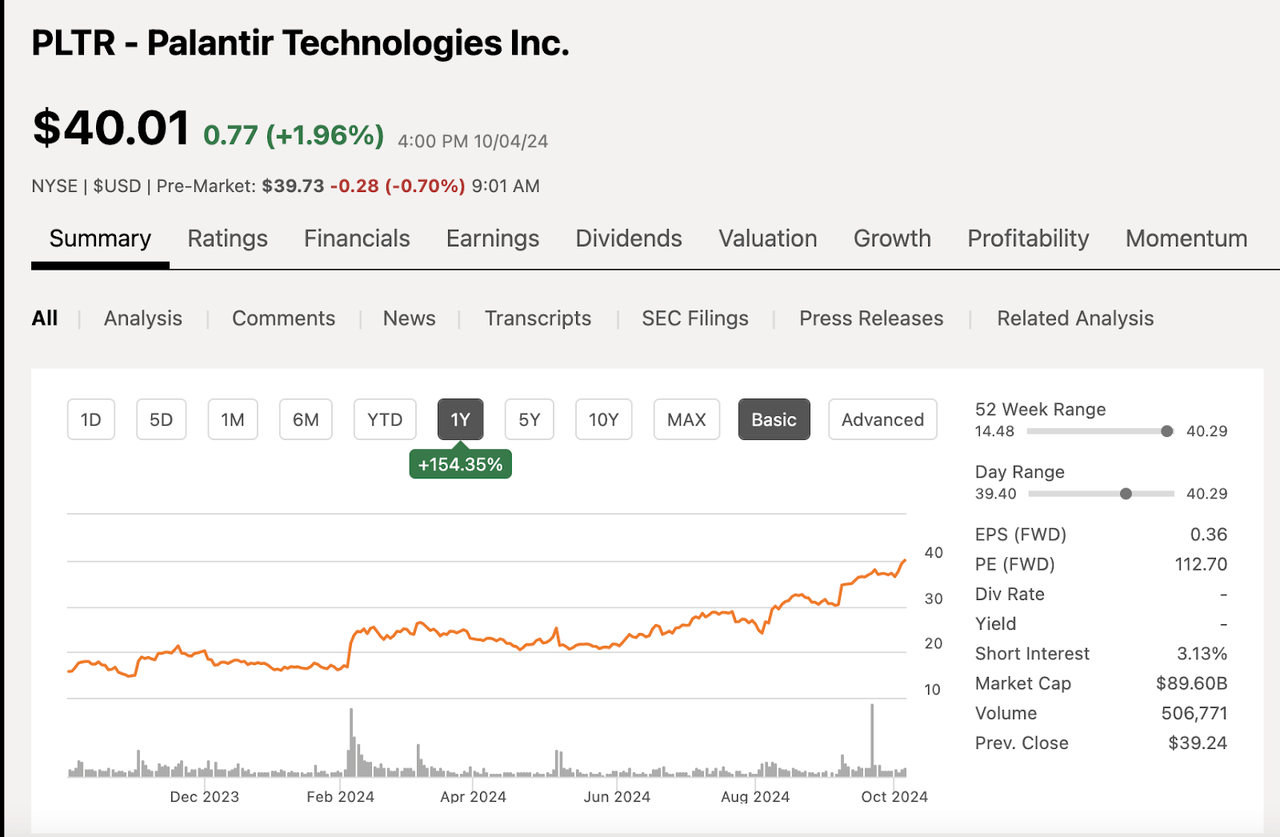Click the Volume value 506,771
1280x837 pixels.
pyautogui.click(x=1195, y=713)
